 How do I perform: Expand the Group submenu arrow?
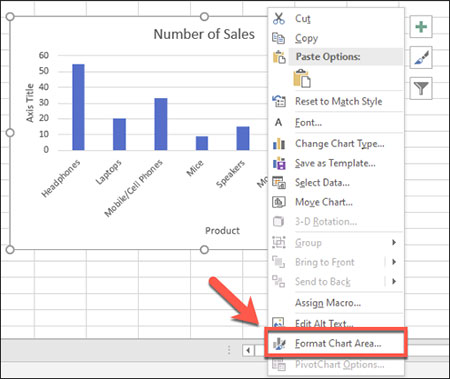click(x=394, y=242)
